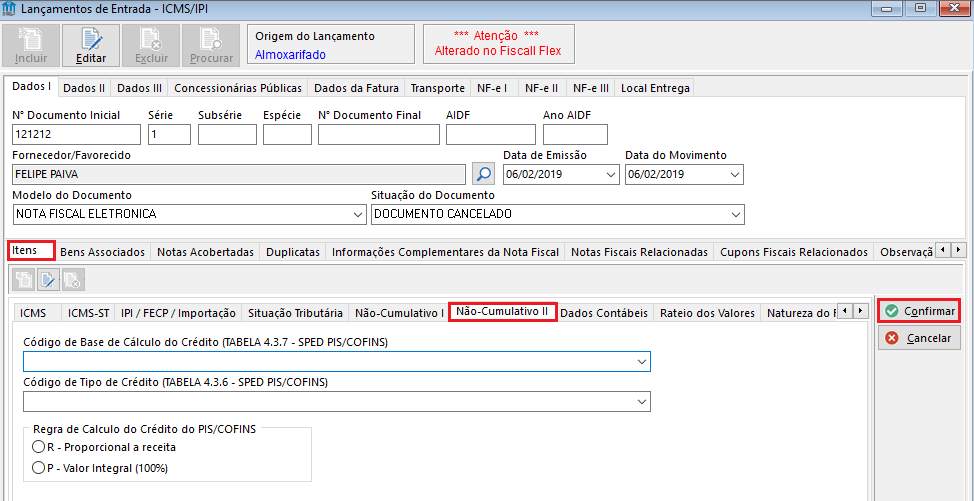Open Data do Movimento date picker
This screenshot has height=501, width=974.
734,174
